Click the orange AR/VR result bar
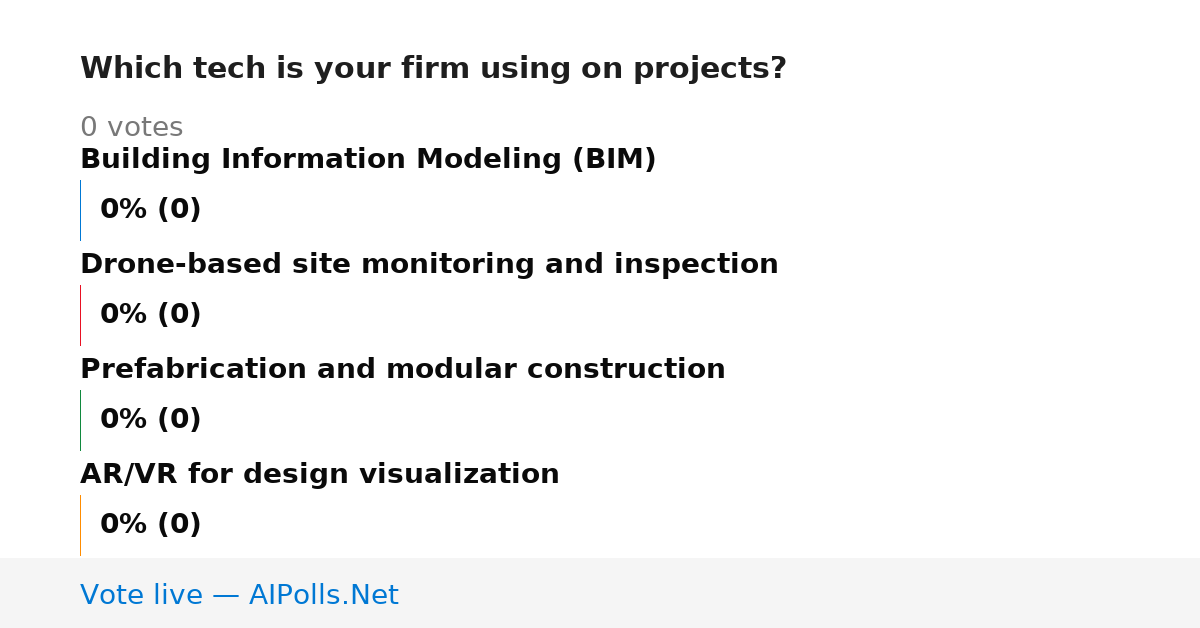 click(81, 525)
